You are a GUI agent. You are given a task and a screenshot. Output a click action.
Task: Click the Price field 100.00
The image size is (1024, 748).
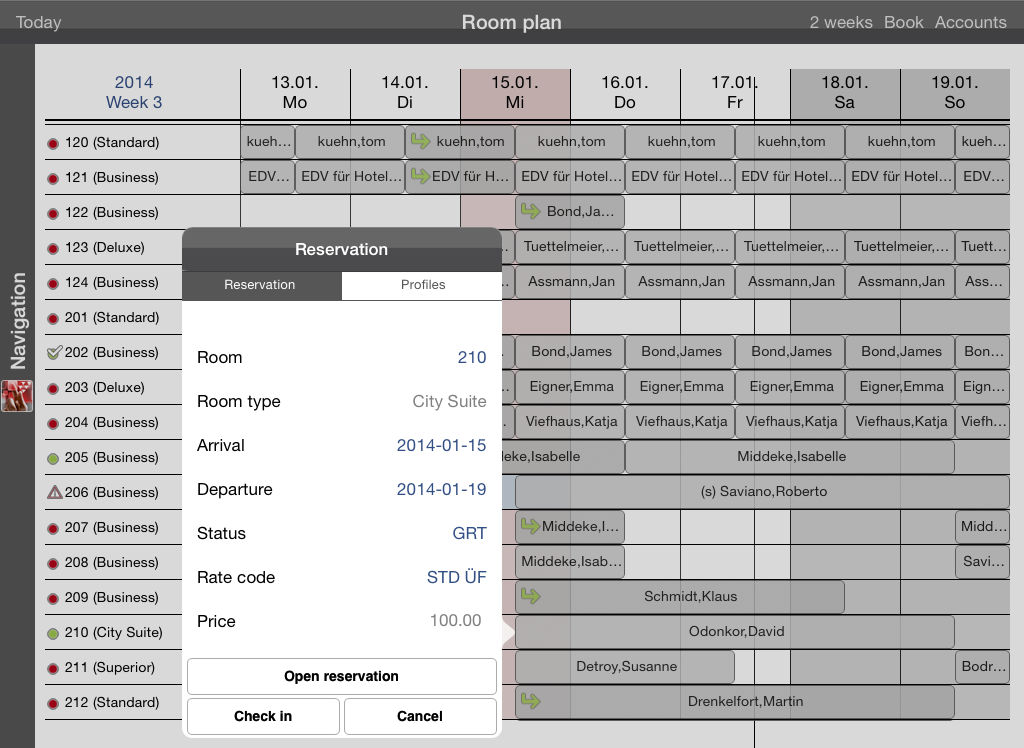(x=455, y=621)
